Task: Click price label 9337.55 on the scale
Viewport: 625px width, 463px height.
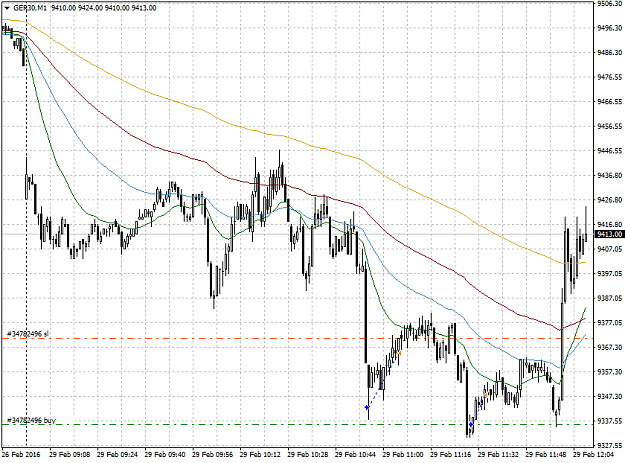Action: (x=609, y=421)
